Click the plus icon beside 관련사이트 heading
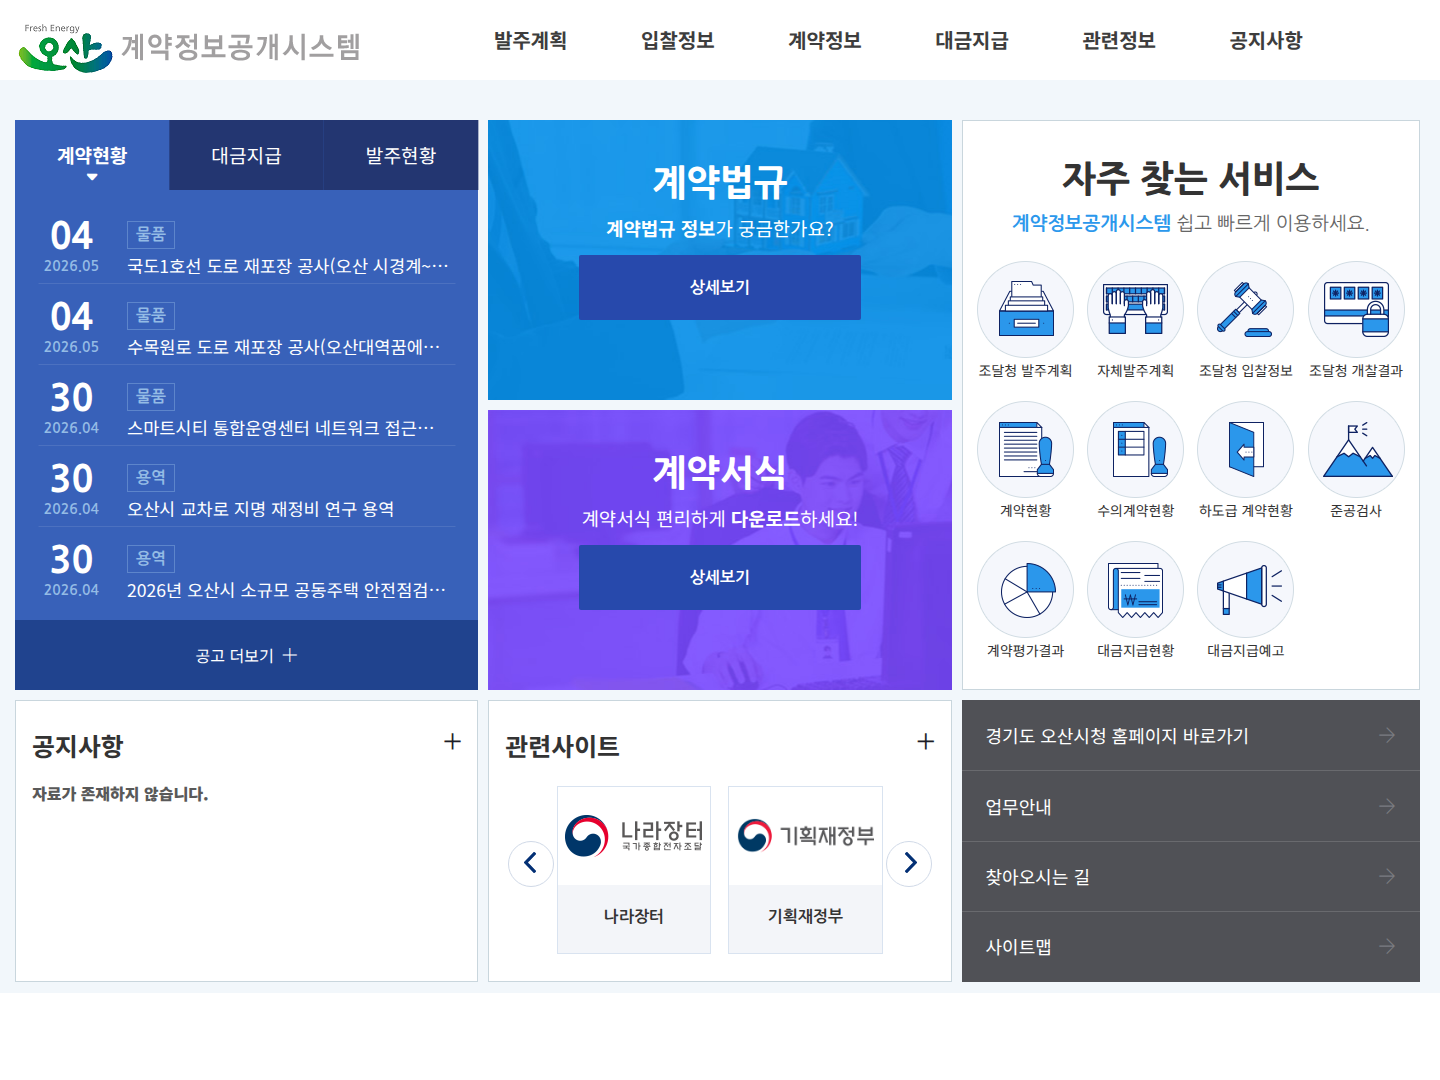1440x1080 pixels. click(925, 741)
